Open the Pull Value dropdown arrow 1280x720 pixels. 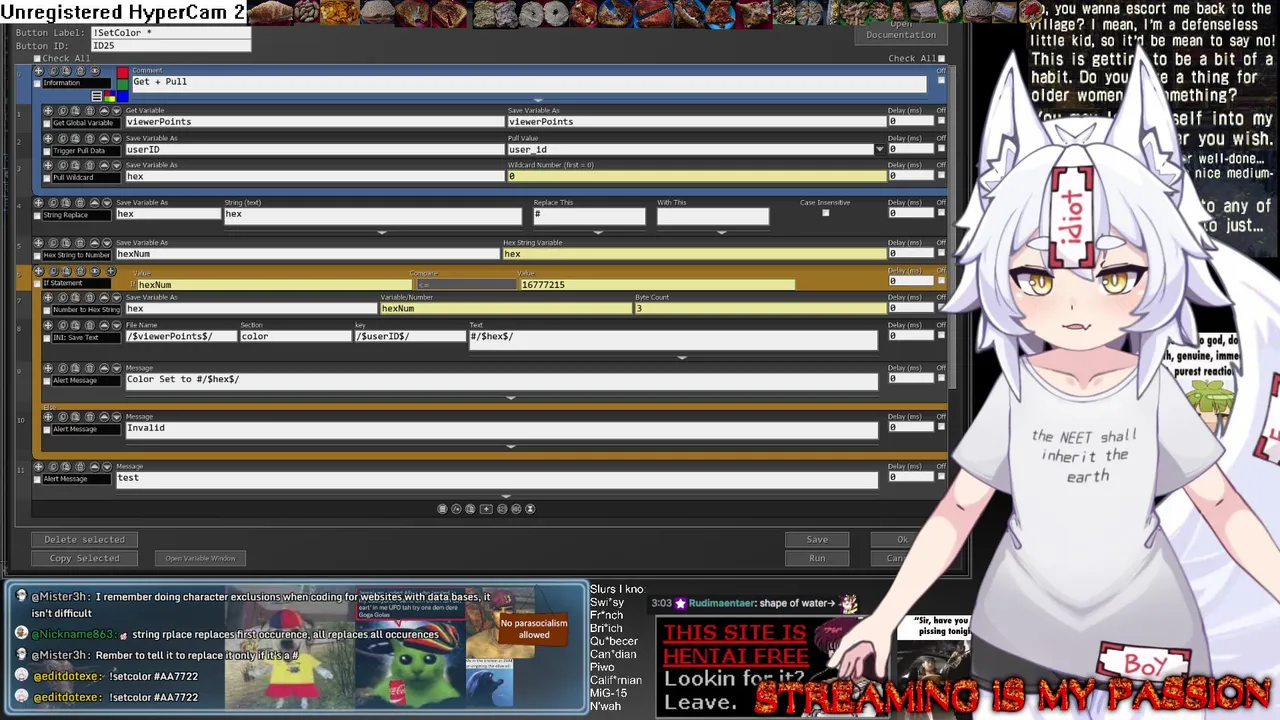click(880, 149)
